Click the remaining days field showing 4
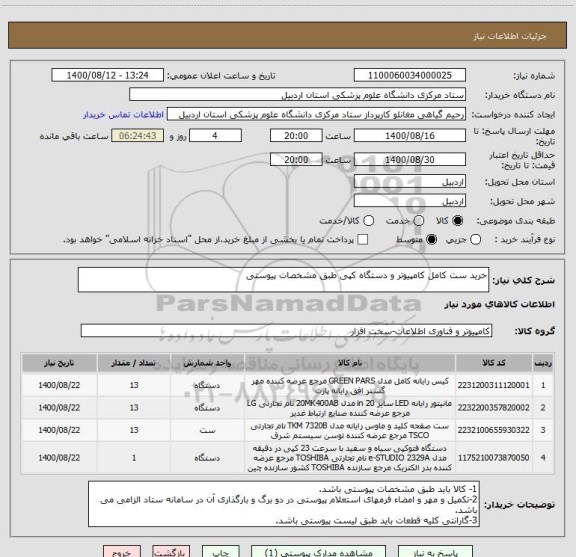Screen dimensions: 576x557 tap(215, 136)
